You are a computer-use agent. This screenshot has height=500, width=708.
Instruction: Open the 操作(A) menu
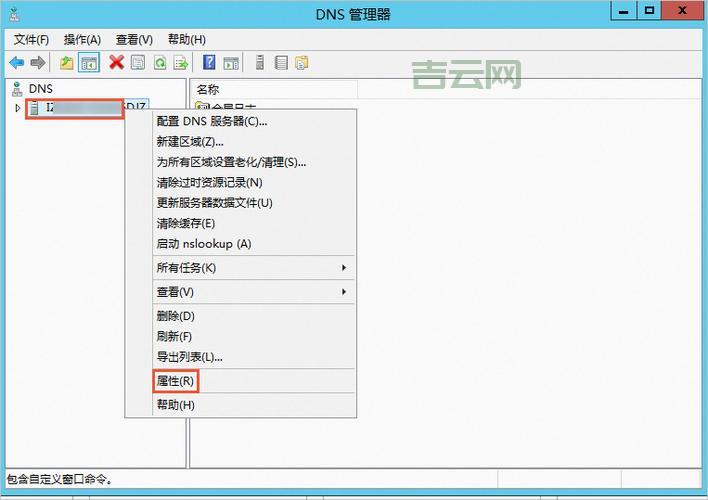point(82,40)
